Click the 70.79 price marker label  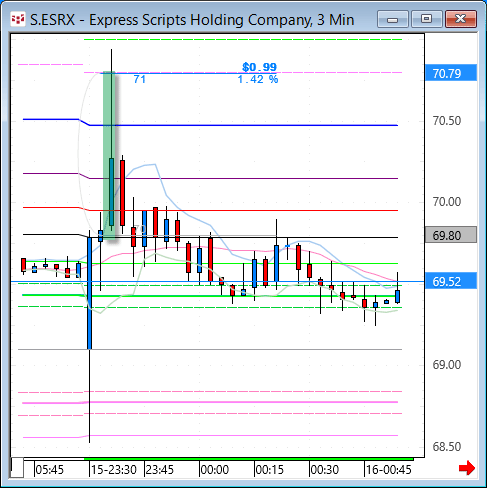(451, 73)
